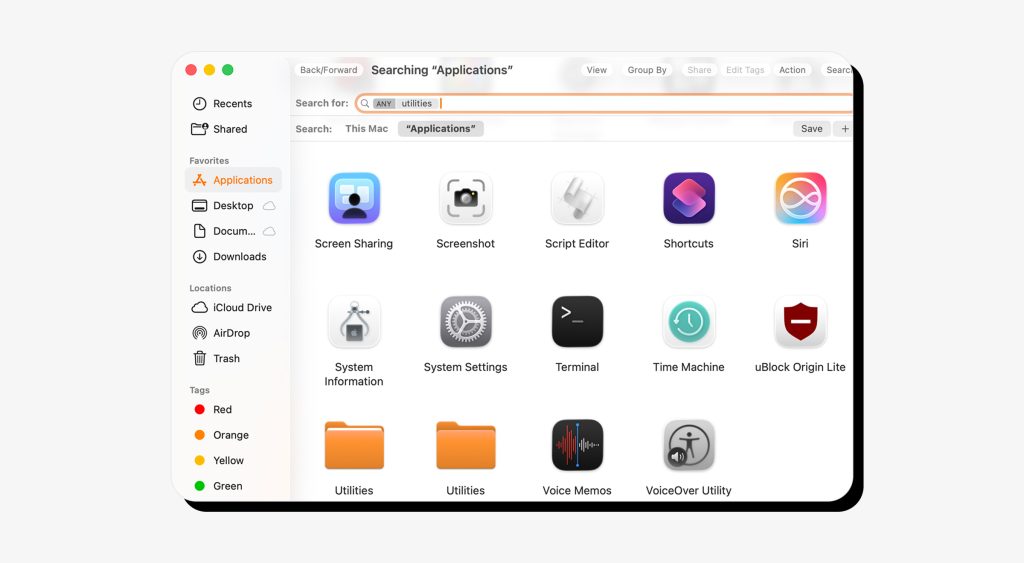Click the Siri app icon
Image resolution: width=1024 pixels, height=563 pixels.
tap(800, 199)
